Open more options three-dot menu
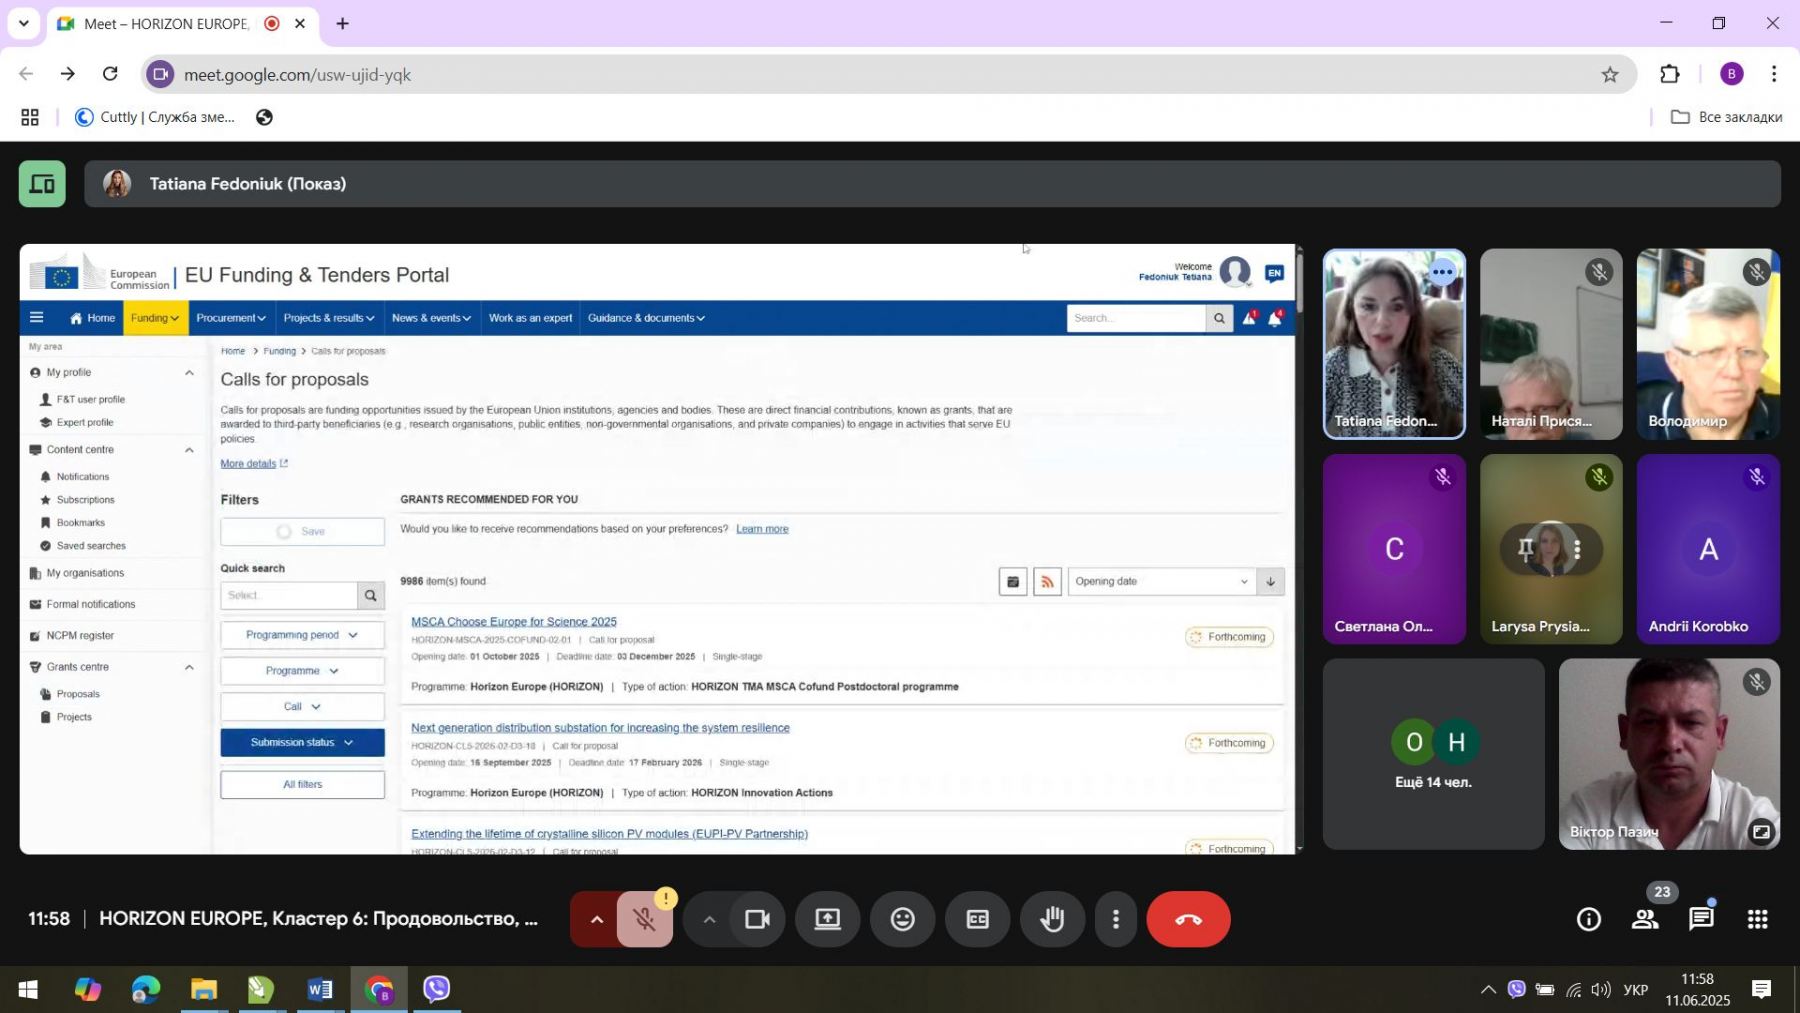The width and height of the screenshot is (1800, 1013). coord(1116,920)
